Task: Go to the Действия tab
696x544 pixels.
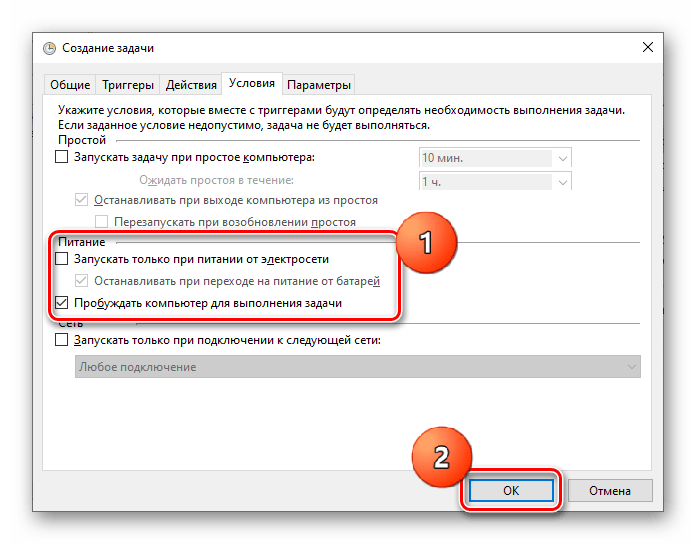Action: pos(191,85)
